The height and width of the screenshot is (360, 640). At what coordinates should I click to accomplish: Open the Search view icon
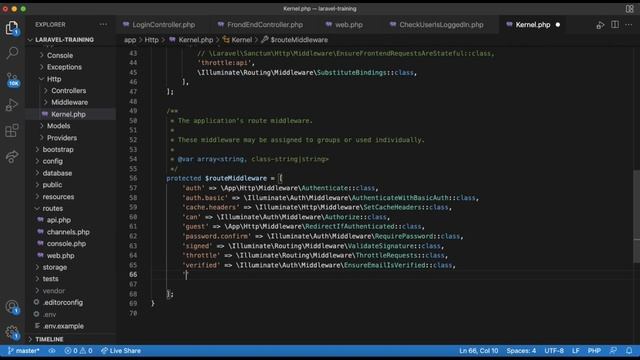[12, 52]
